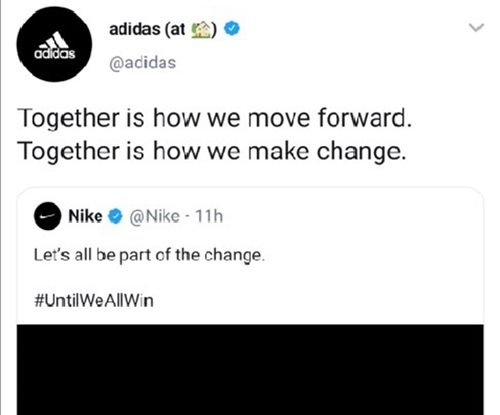Follow the #UntilWeAllWin hashtag
The image size is (500, 415).
[x=94, y=300]
